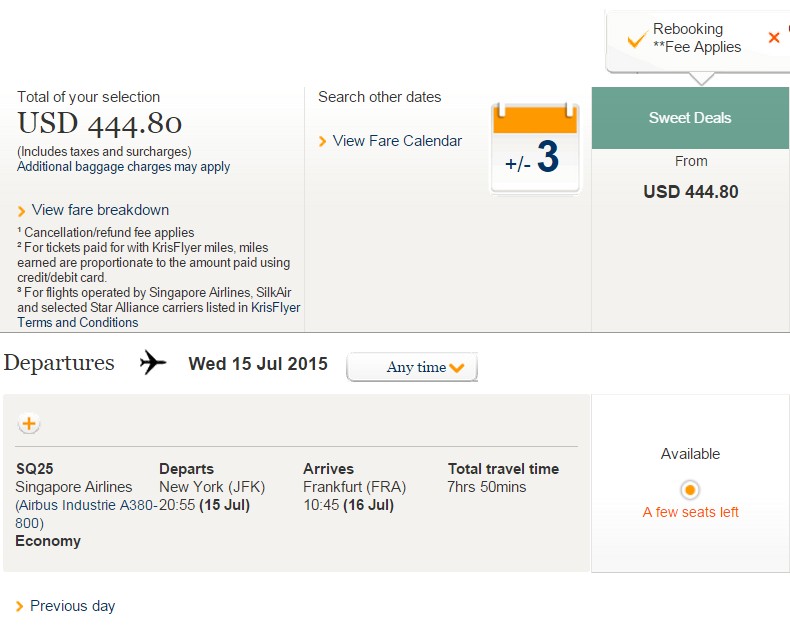
Task: Click the USD 444.80 Sweet Deals price
Action: coord(691,192)
